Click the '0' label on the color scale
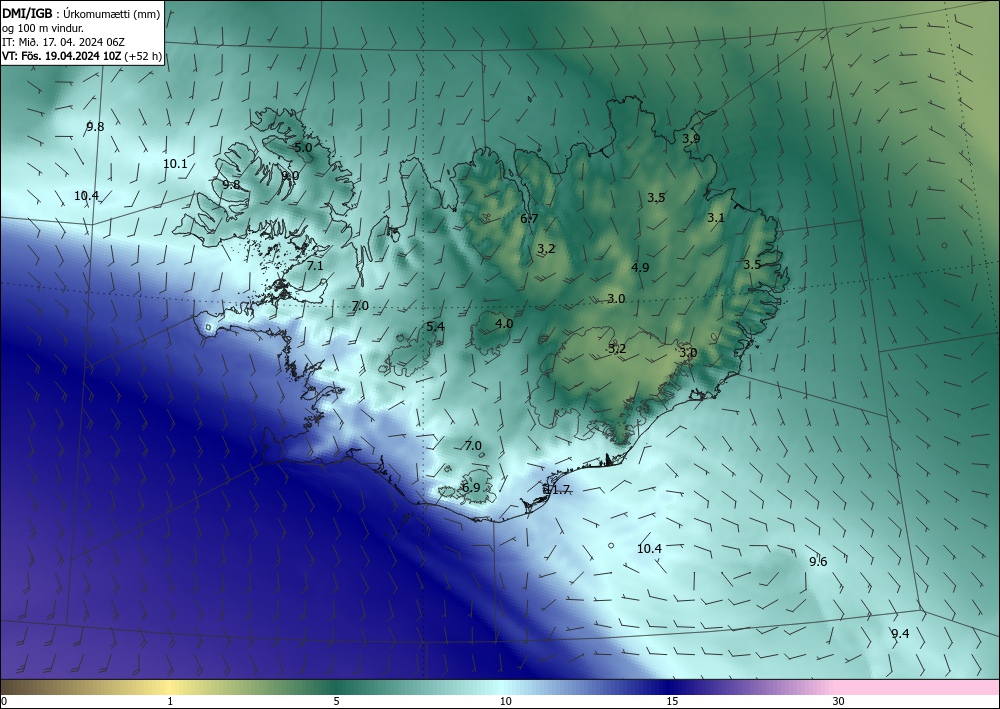This screenshot has width=1000, height=709. coord(4,701)
